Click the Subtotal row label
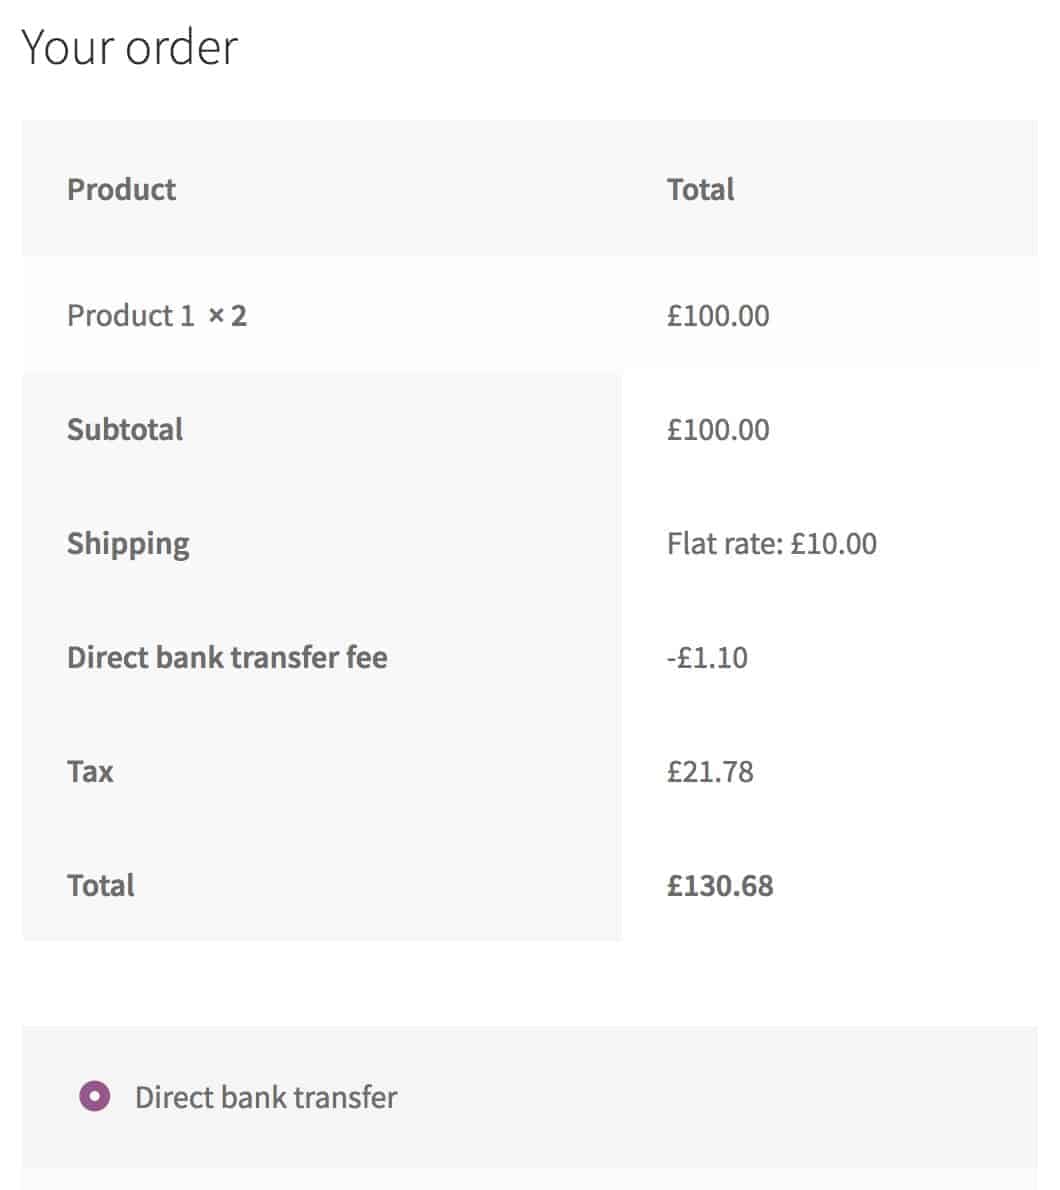1060x1190 pixels. pyautogui.click(x=125, y=429)
